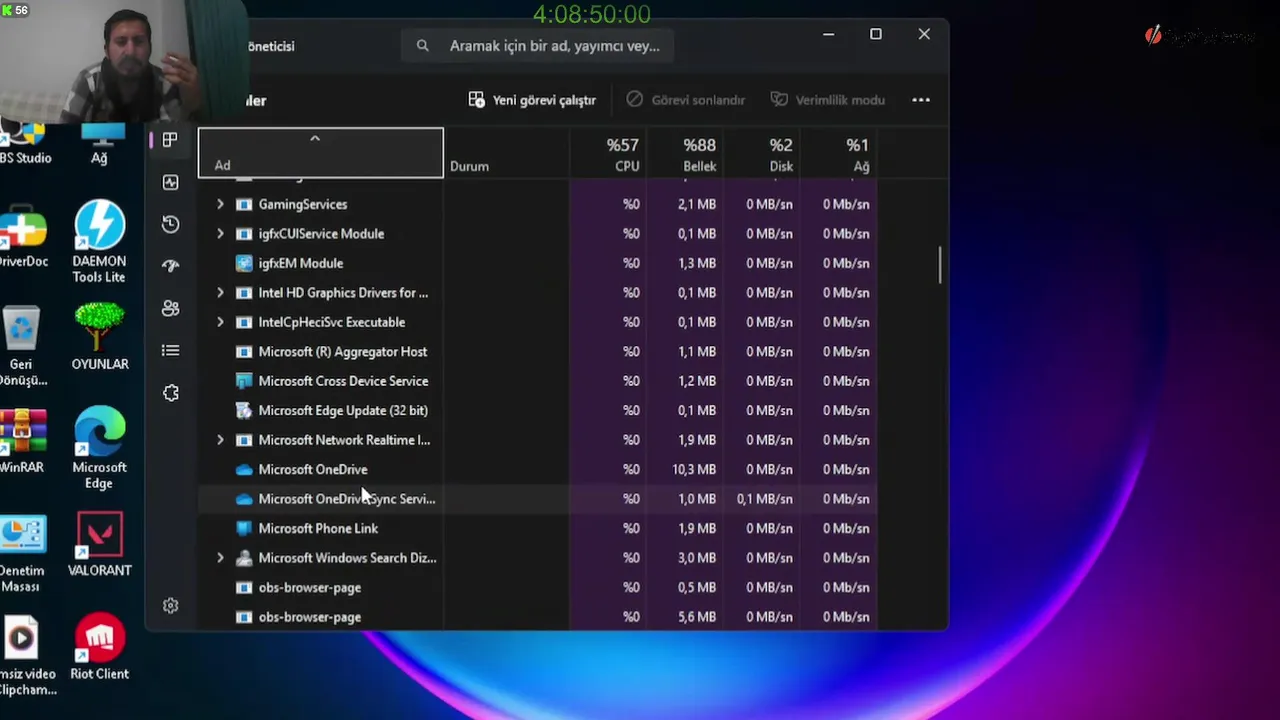1280x720 pixels.
Task: Click Görevi sonlandır button
Action: [686, 100]
